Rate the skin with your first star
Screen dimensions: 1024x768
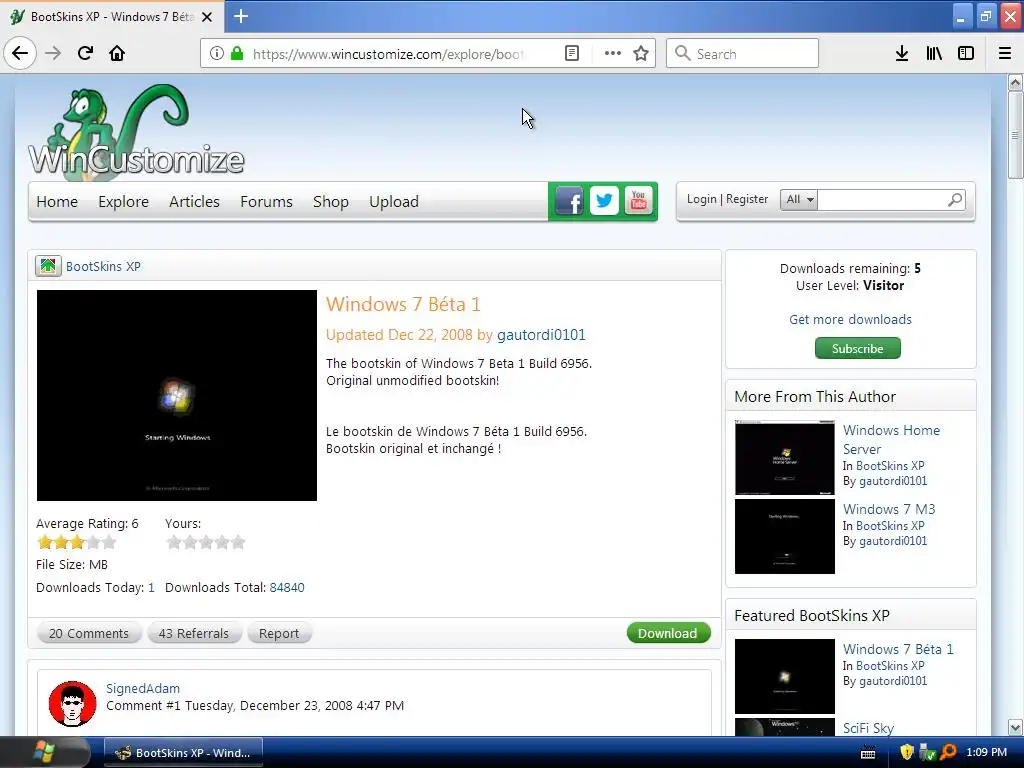click(174, 542)
